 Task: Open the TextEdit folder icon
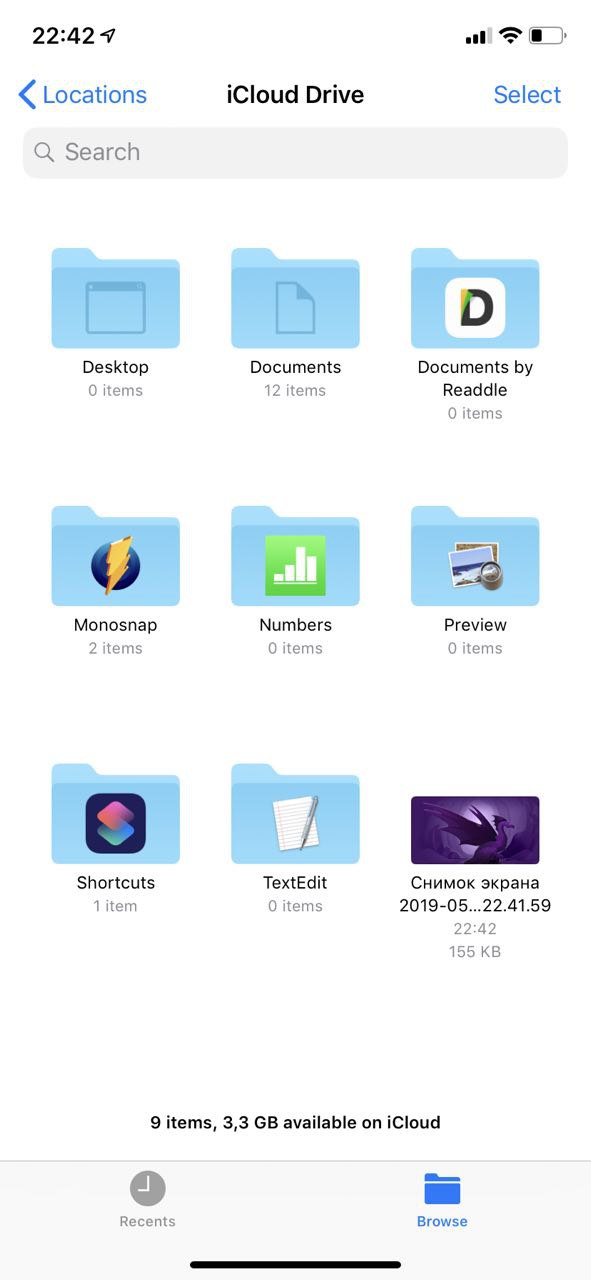[295, 814]
